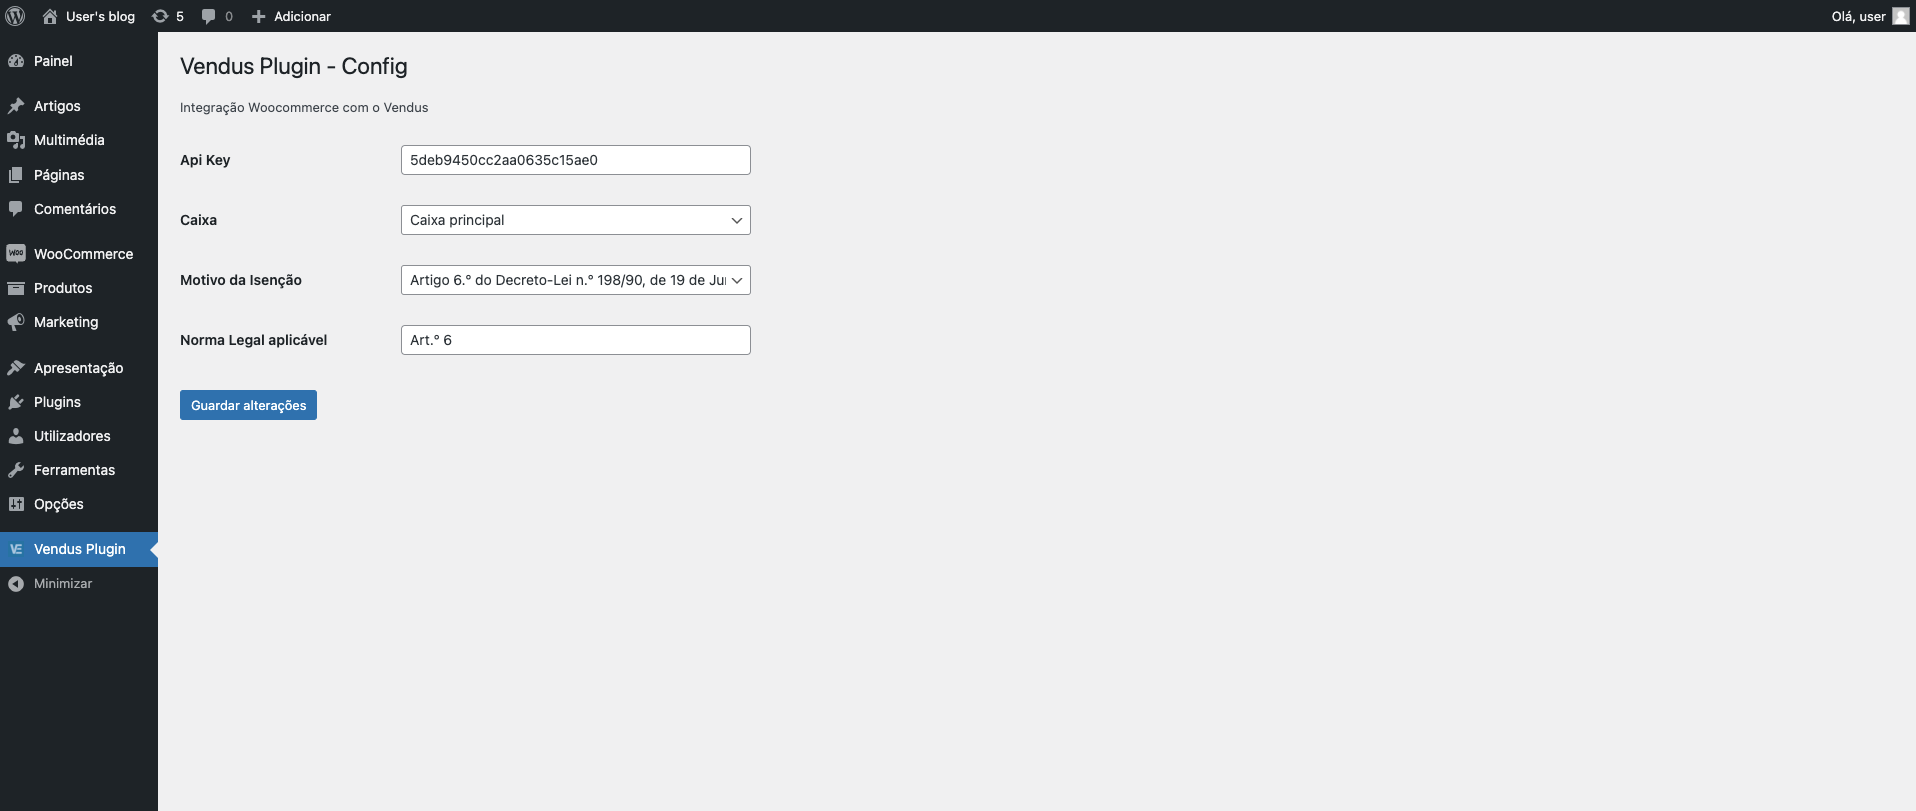Click the Api Key label

[x=205, y=160]
